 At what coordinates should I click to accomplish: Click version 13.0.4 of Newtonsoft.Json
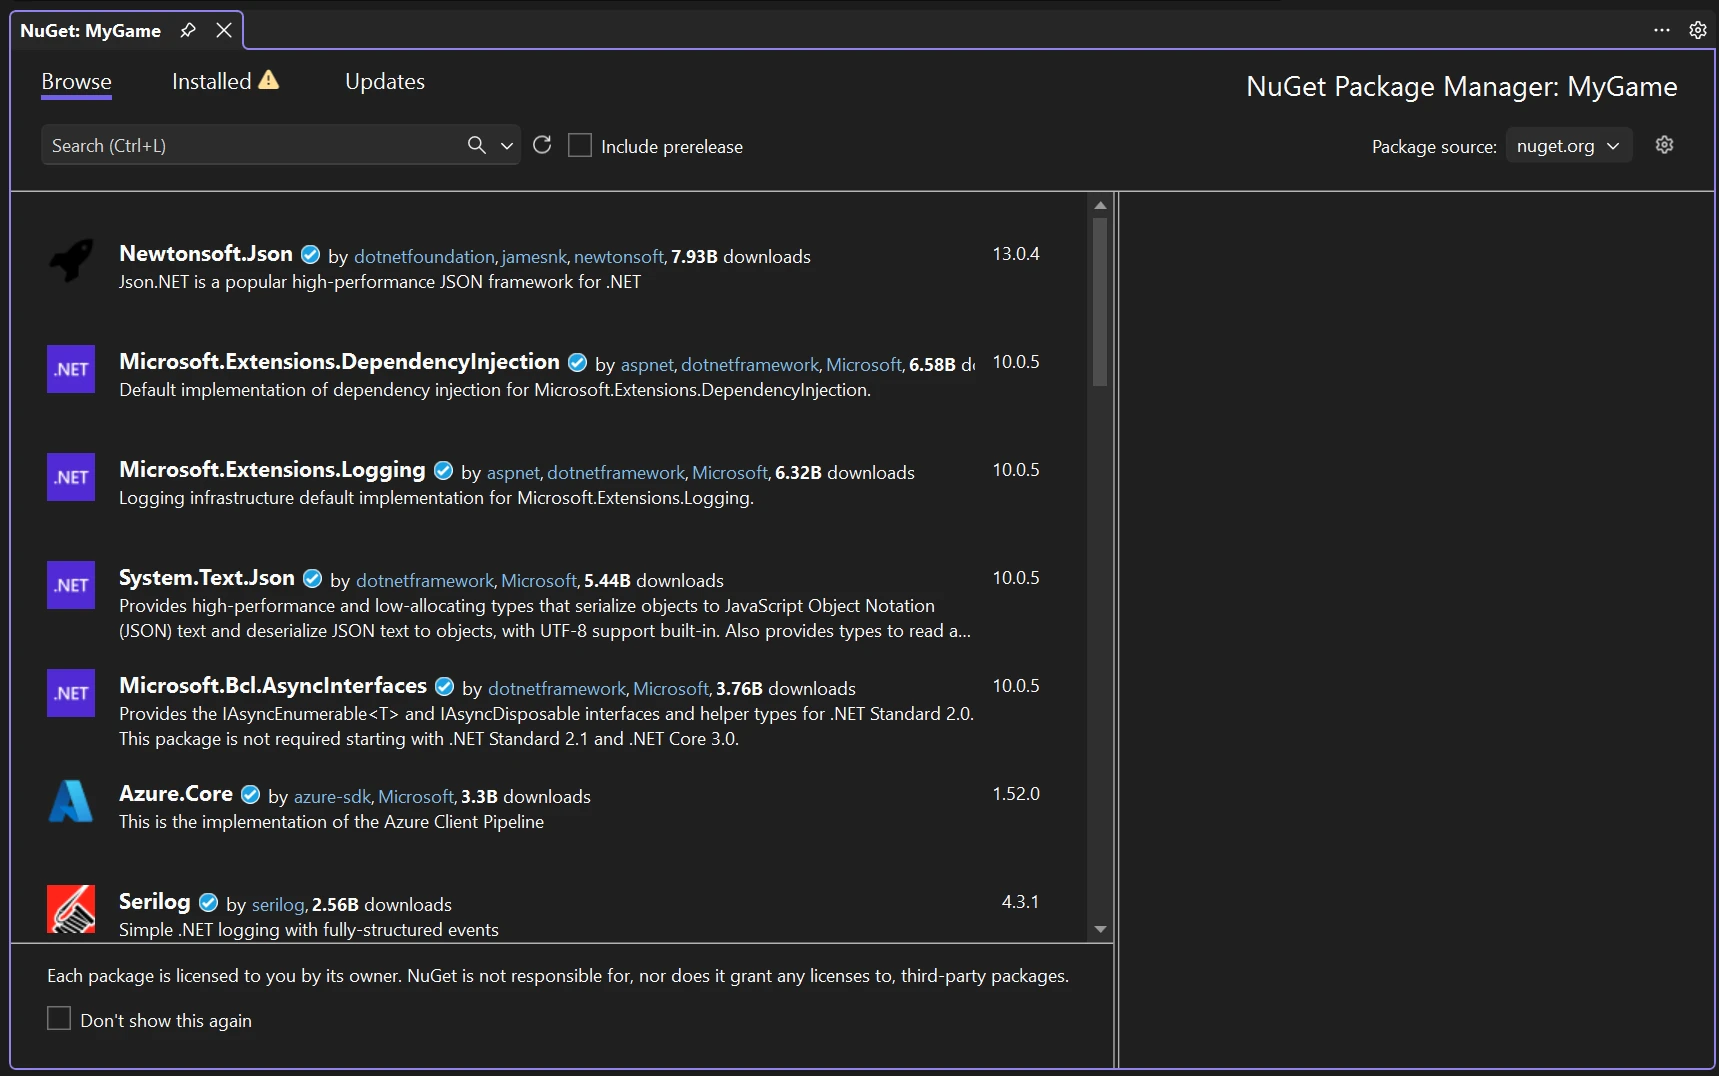(1016, 254)
